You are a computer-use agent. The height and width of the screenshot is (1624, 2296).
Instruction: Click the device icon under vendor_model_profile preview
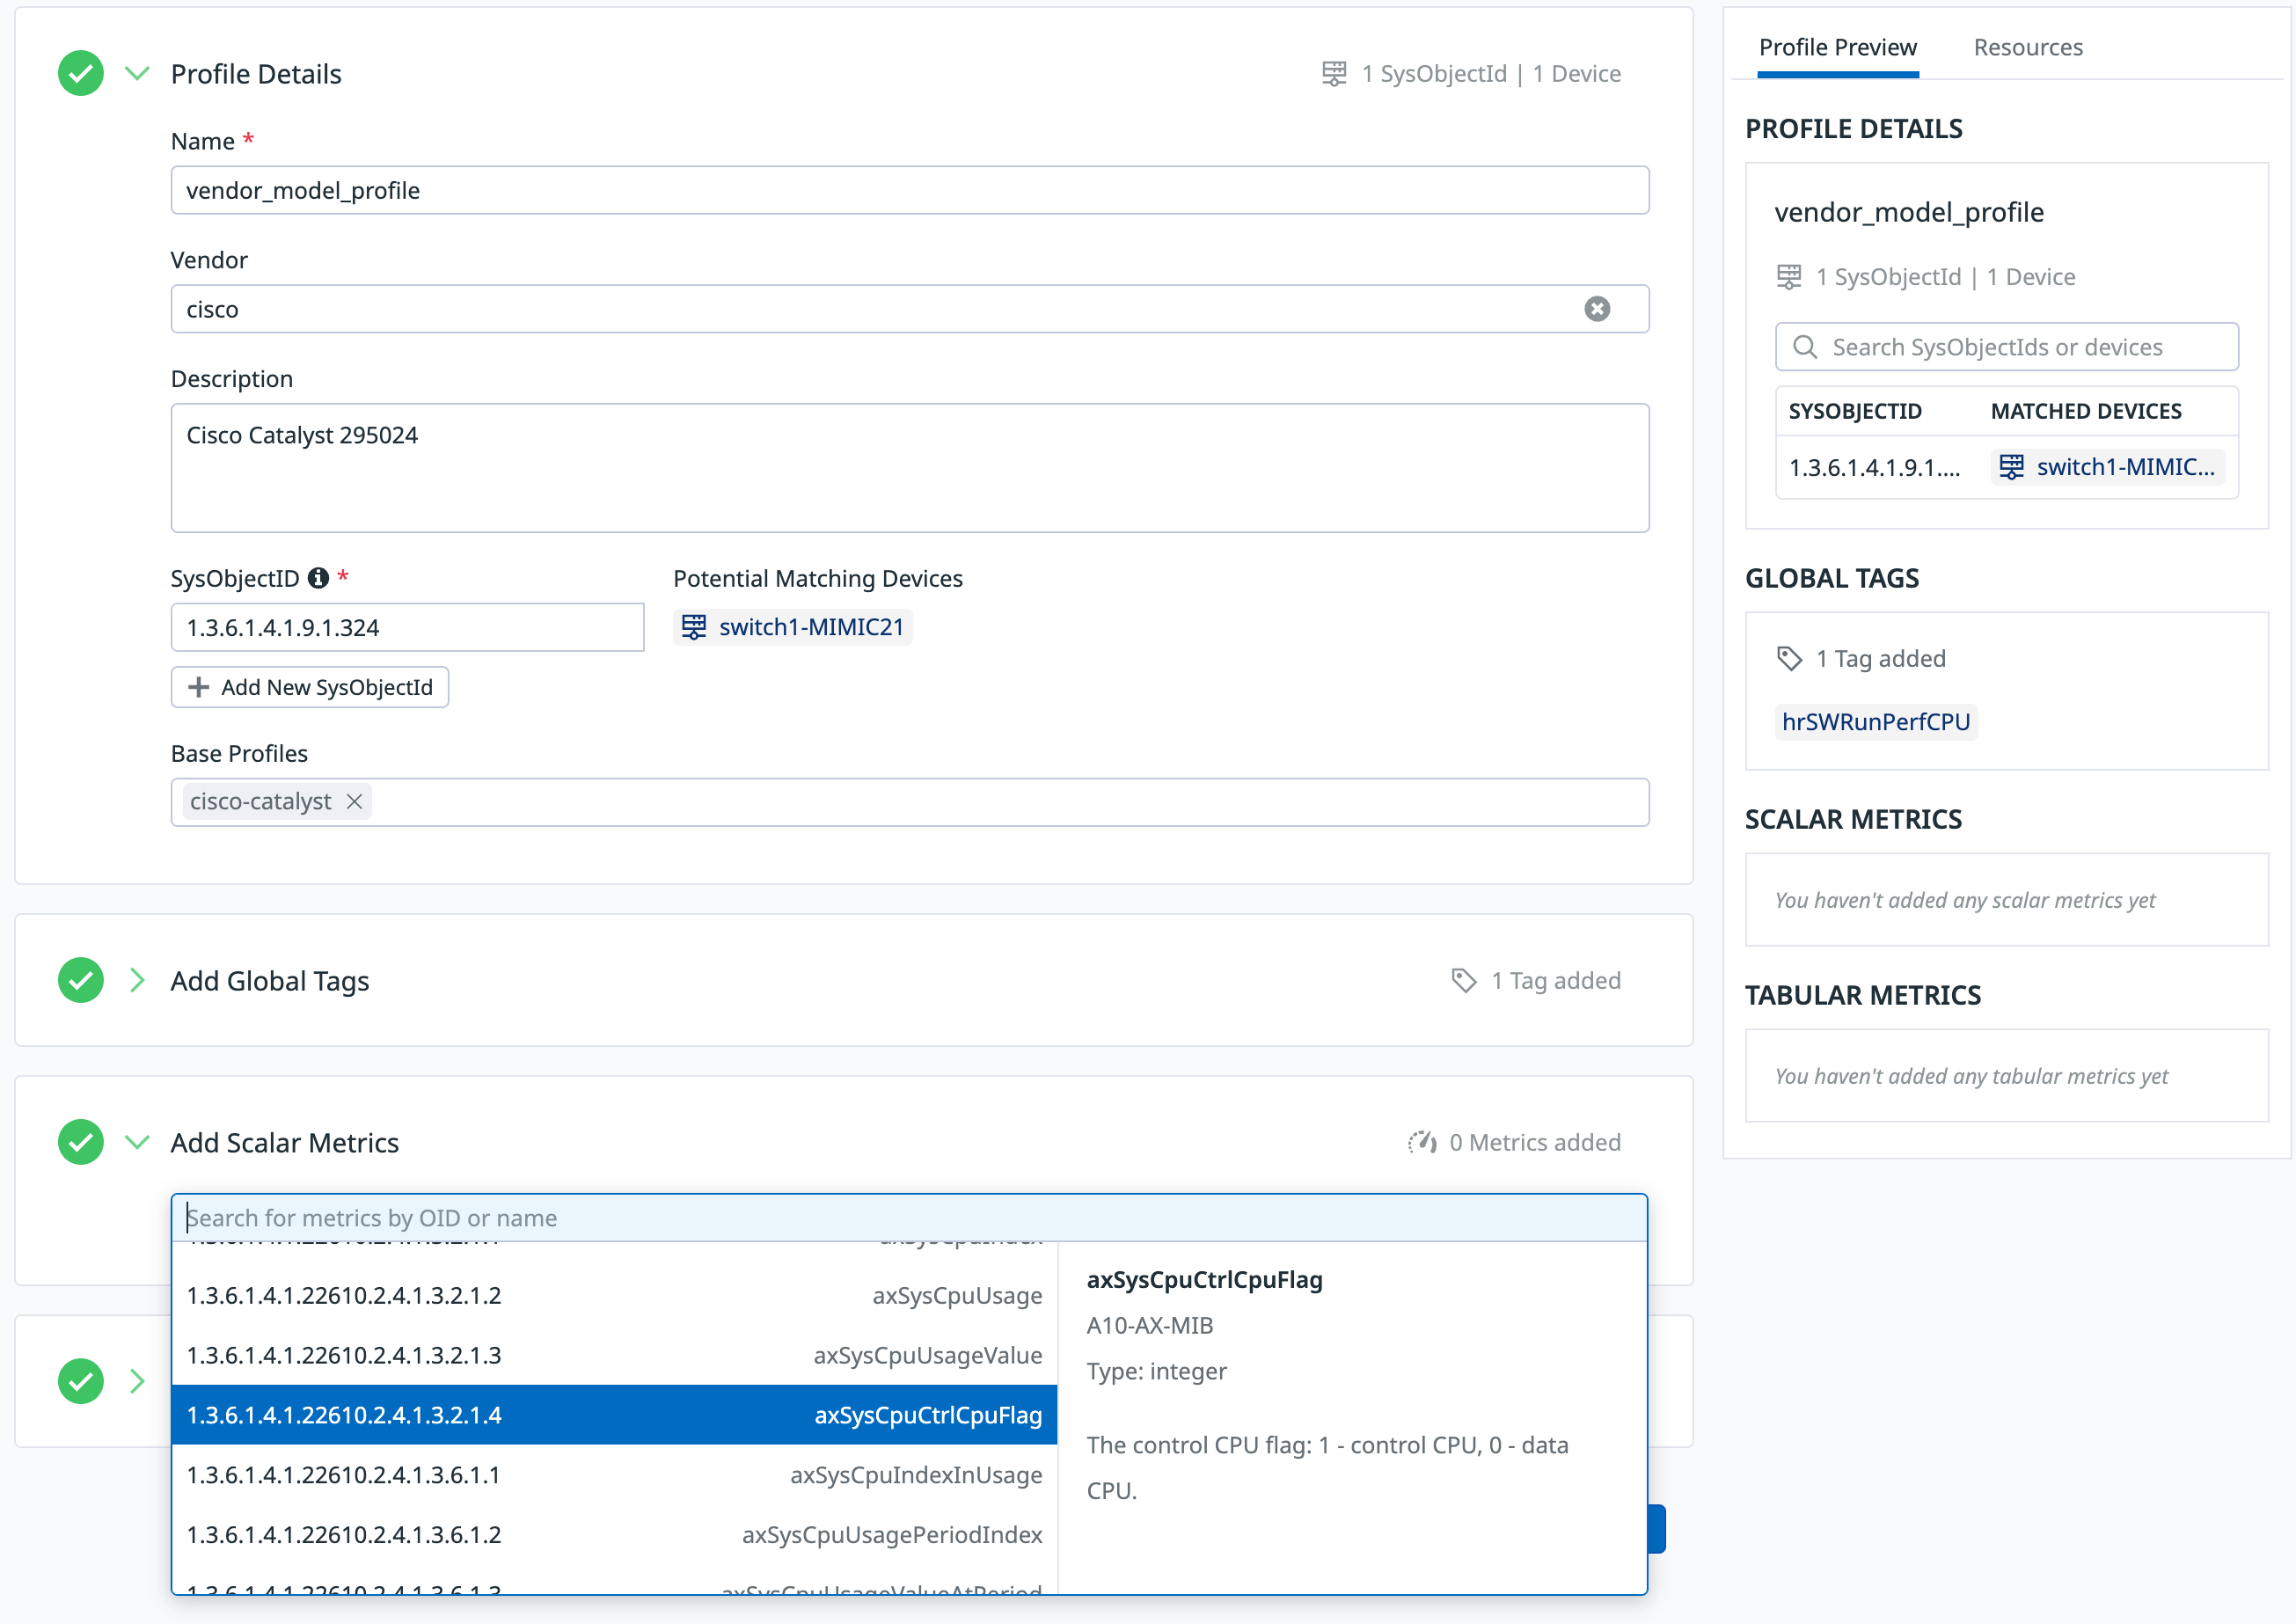pos(1789,276)
